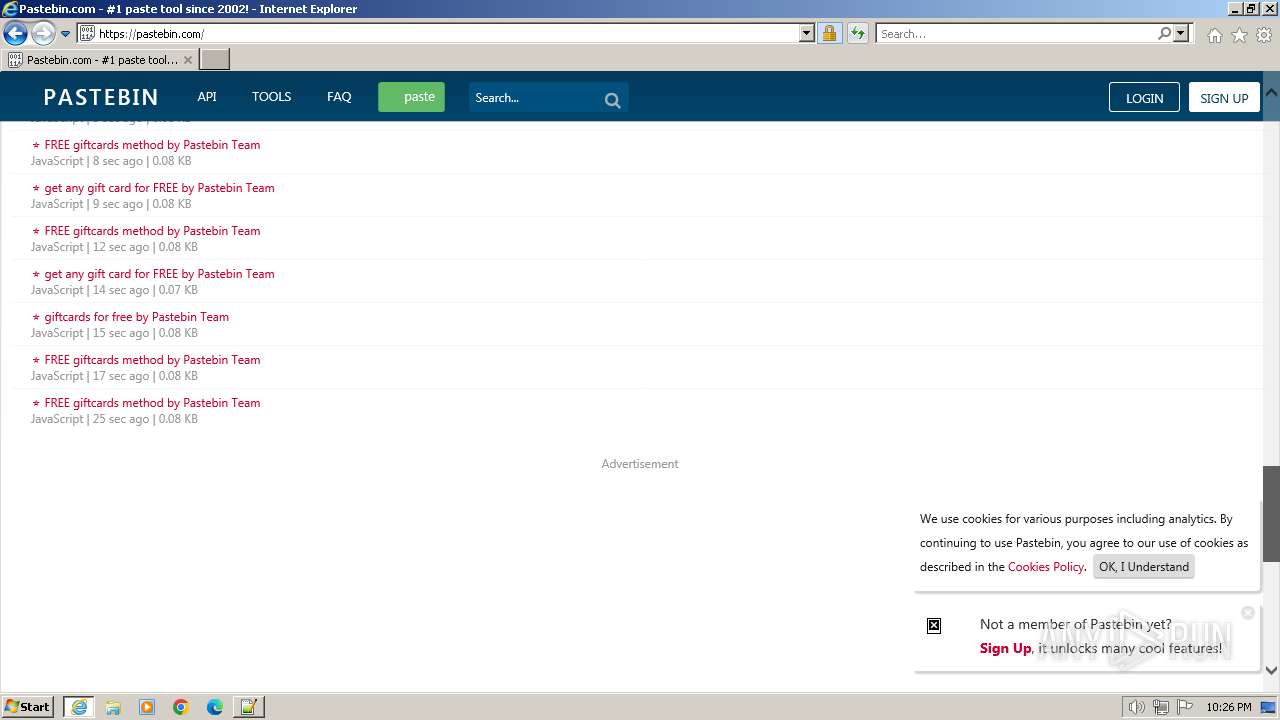Click the Pastebin search magnifier icon
The image size is (1280, 720).
tap(613, 100)
